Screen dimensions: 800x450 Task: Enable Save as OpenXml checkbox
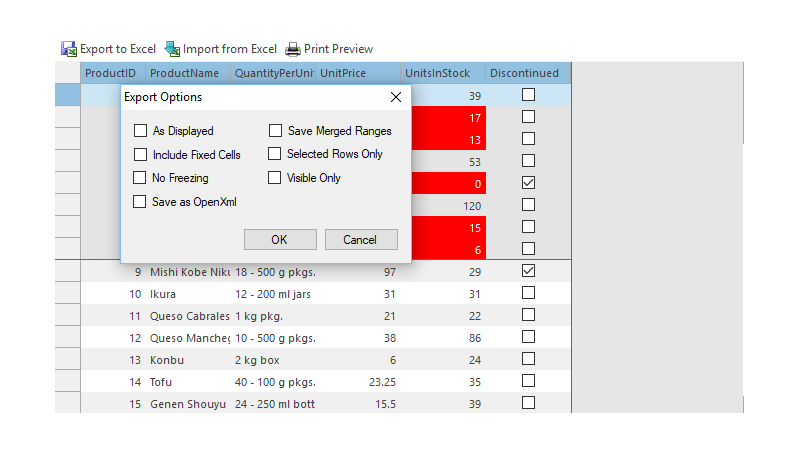tap(139, 202)
